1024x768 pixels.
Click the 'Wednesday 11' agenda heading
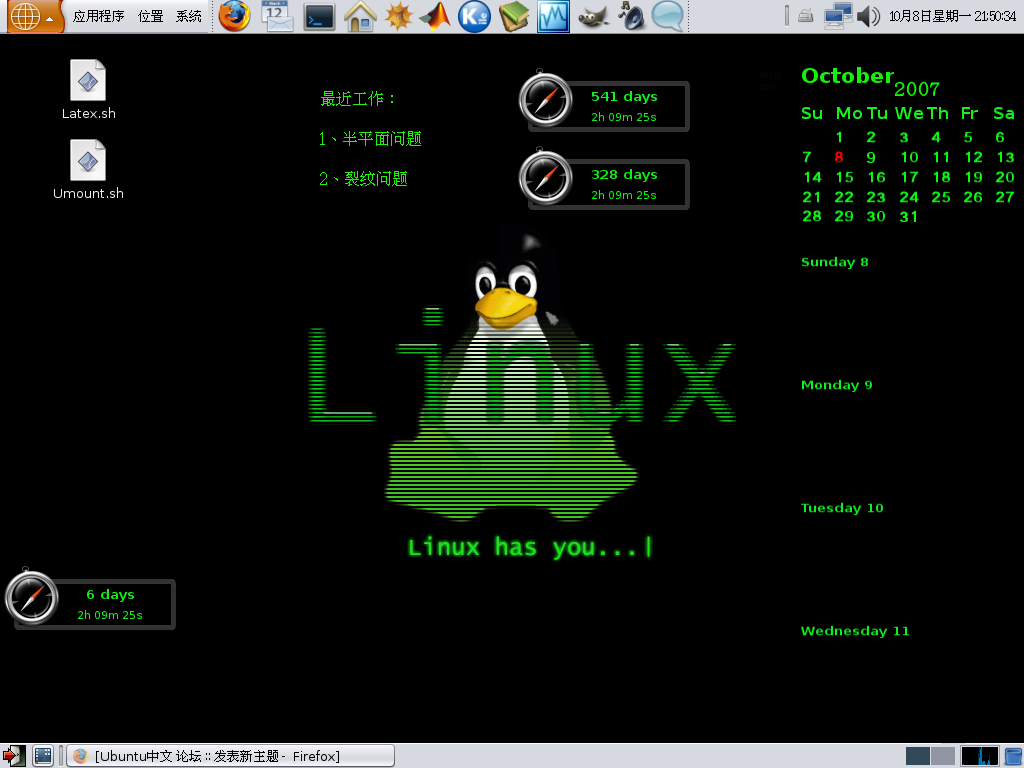click(855, 631)
